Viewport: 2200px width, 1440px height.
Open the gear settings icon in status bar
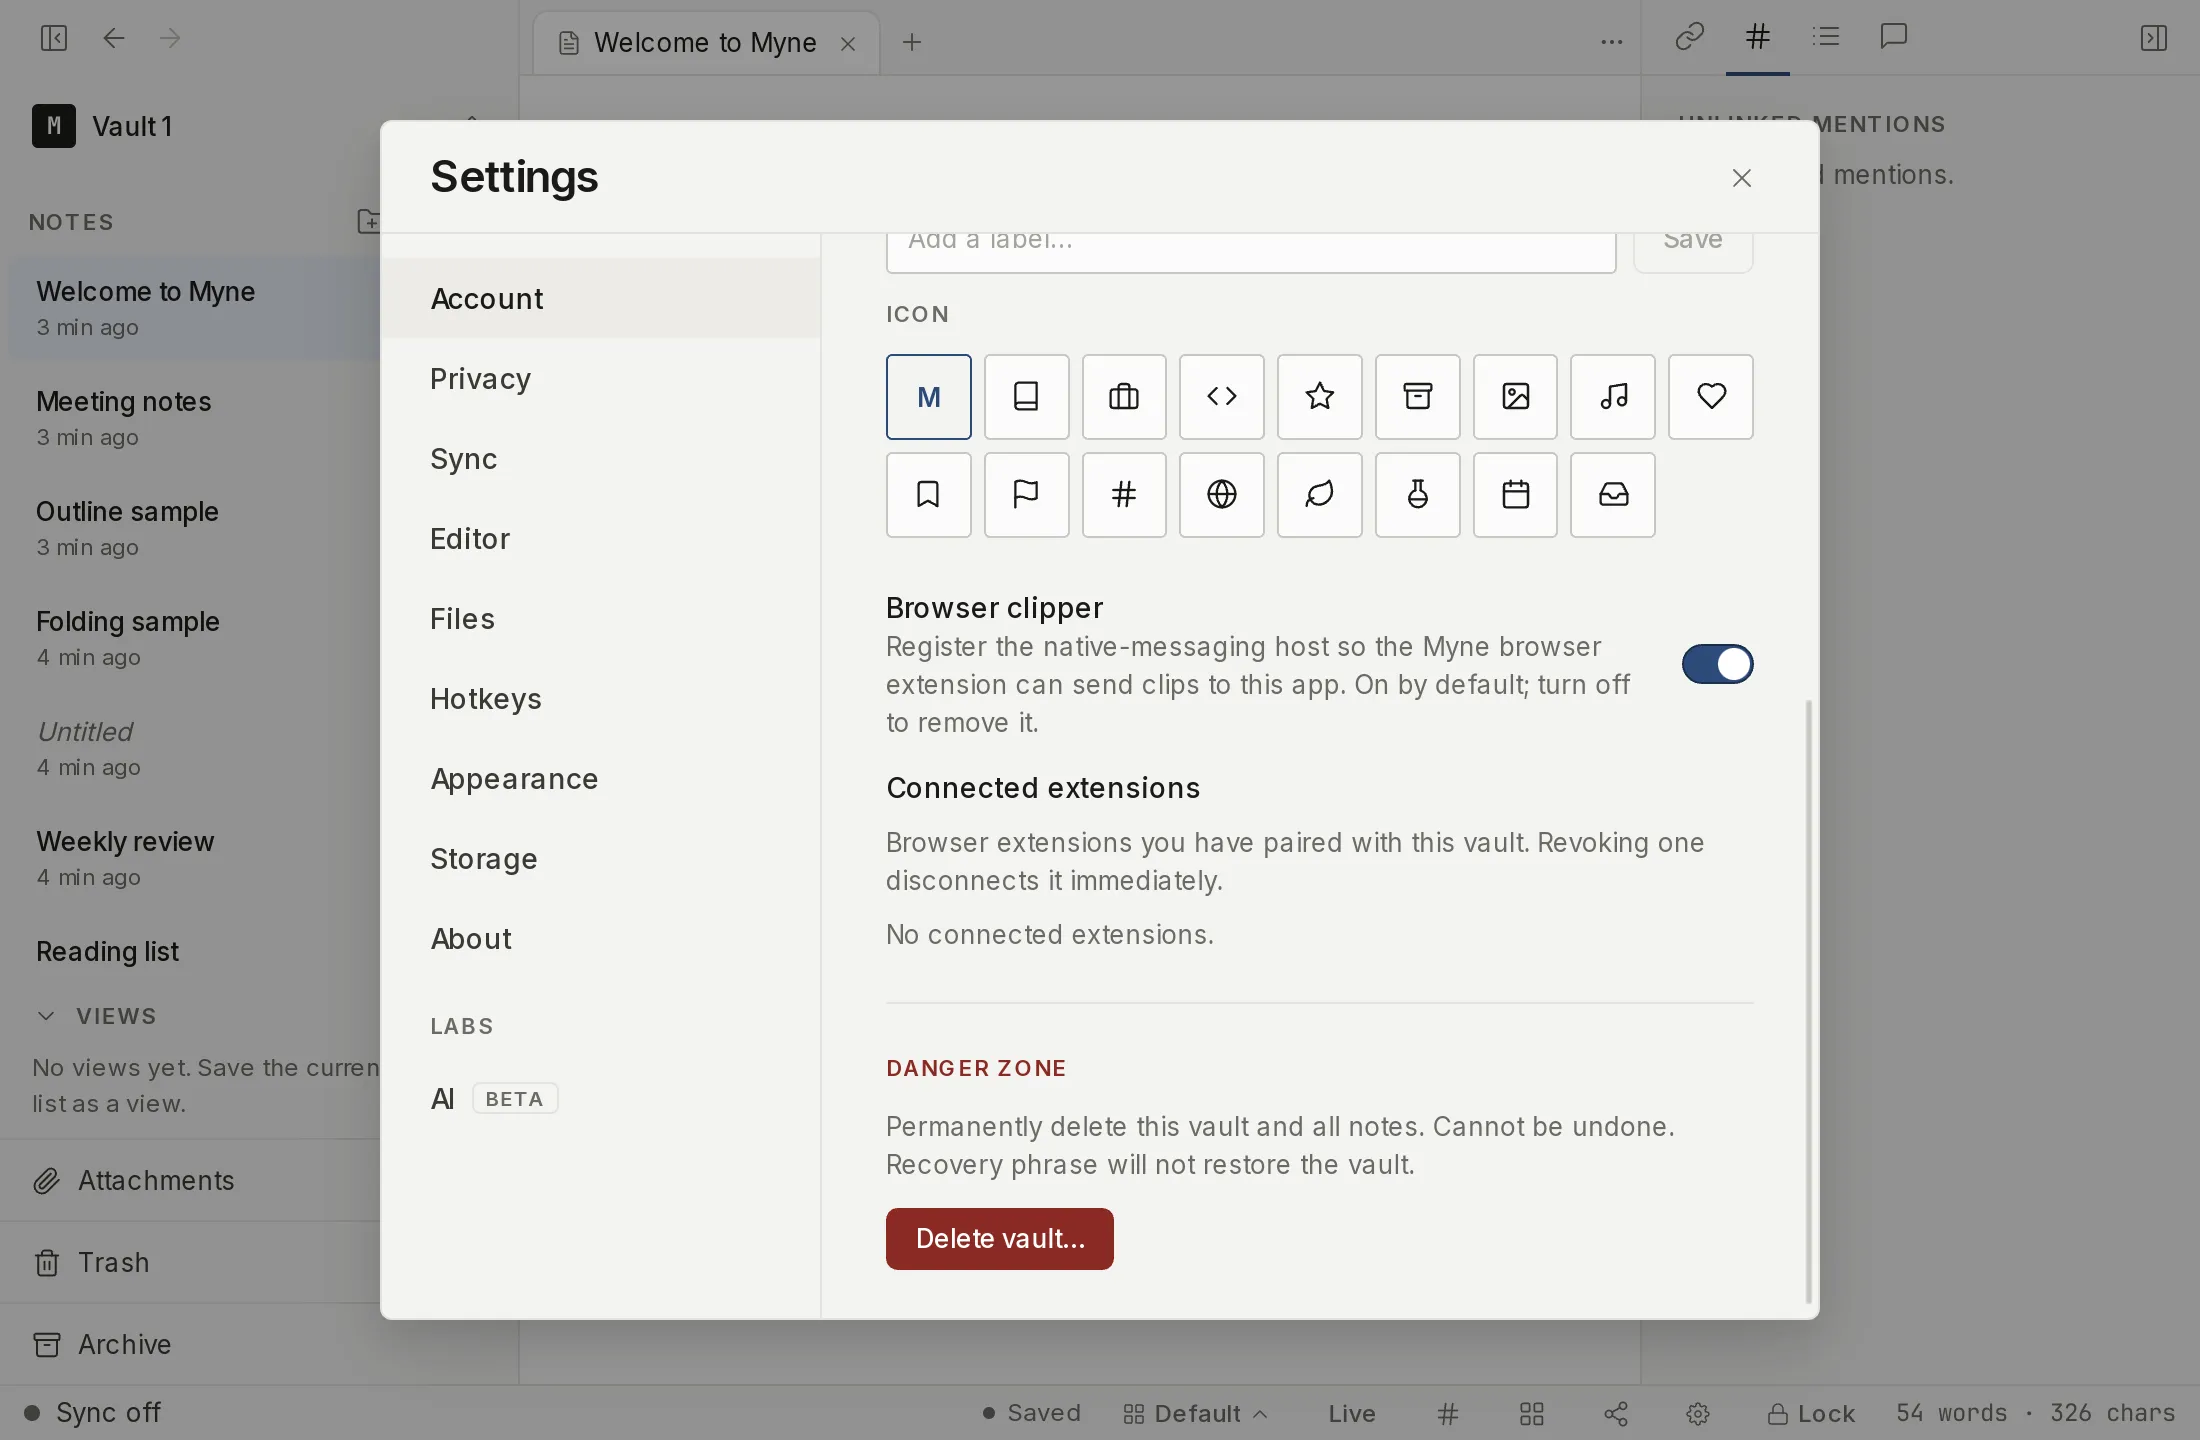1698,1413
